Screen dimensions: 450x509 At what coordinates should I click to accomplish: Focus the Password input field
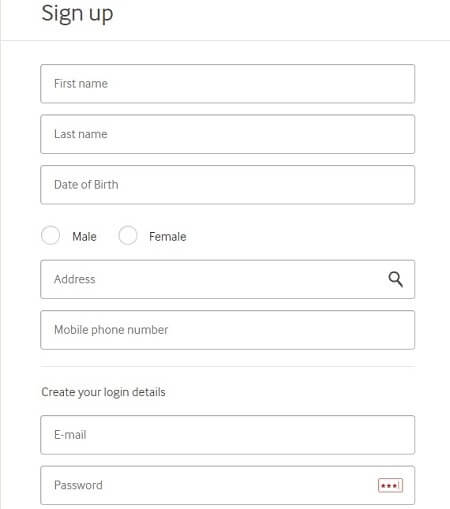click(228, 485)
